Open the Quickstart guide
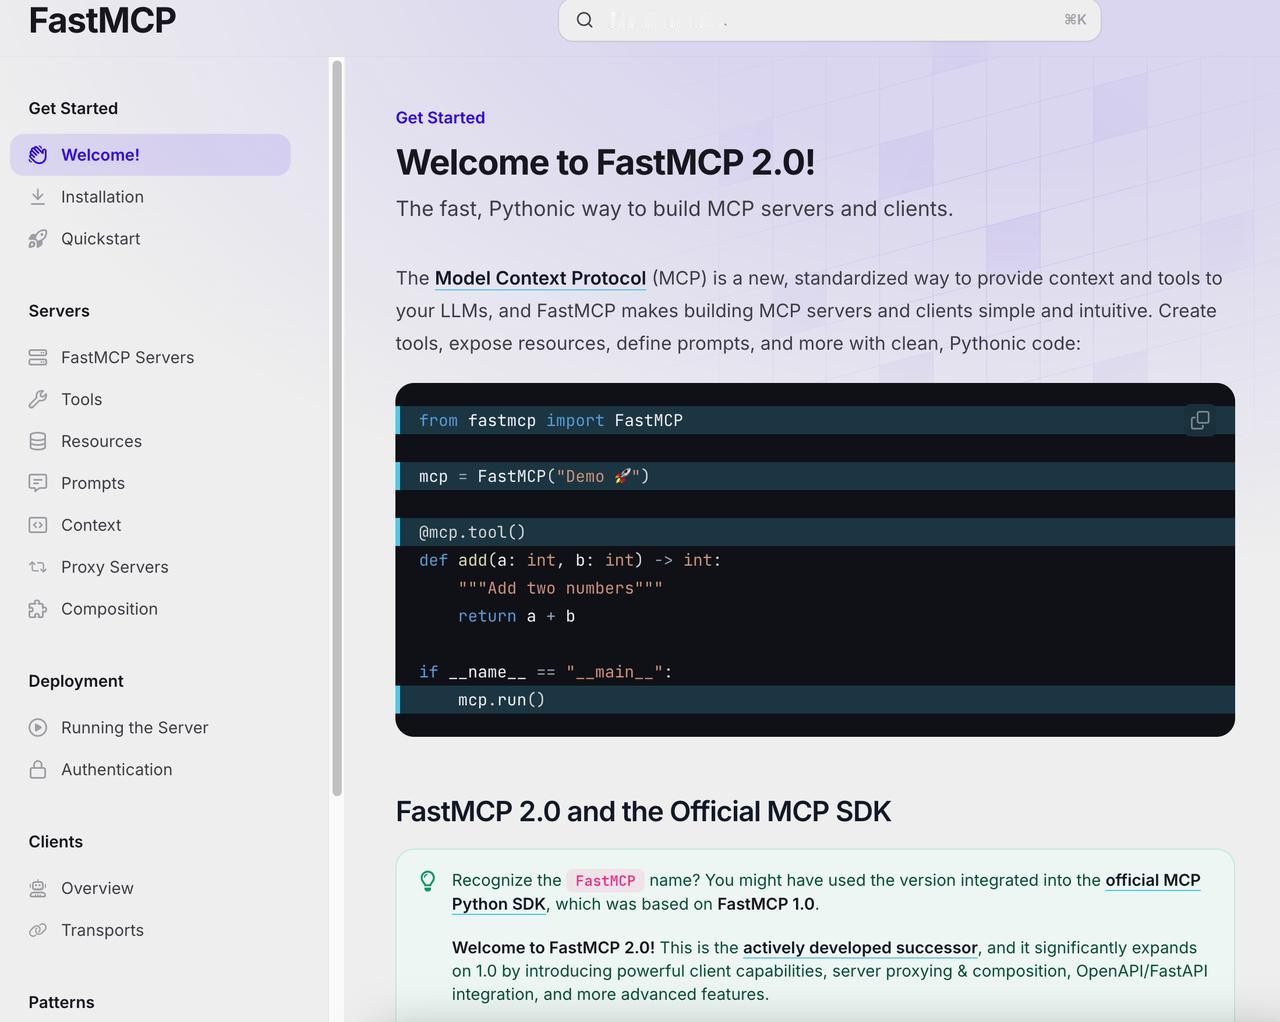Screen dimensions: 1280x1022 (x=150, y=239)
